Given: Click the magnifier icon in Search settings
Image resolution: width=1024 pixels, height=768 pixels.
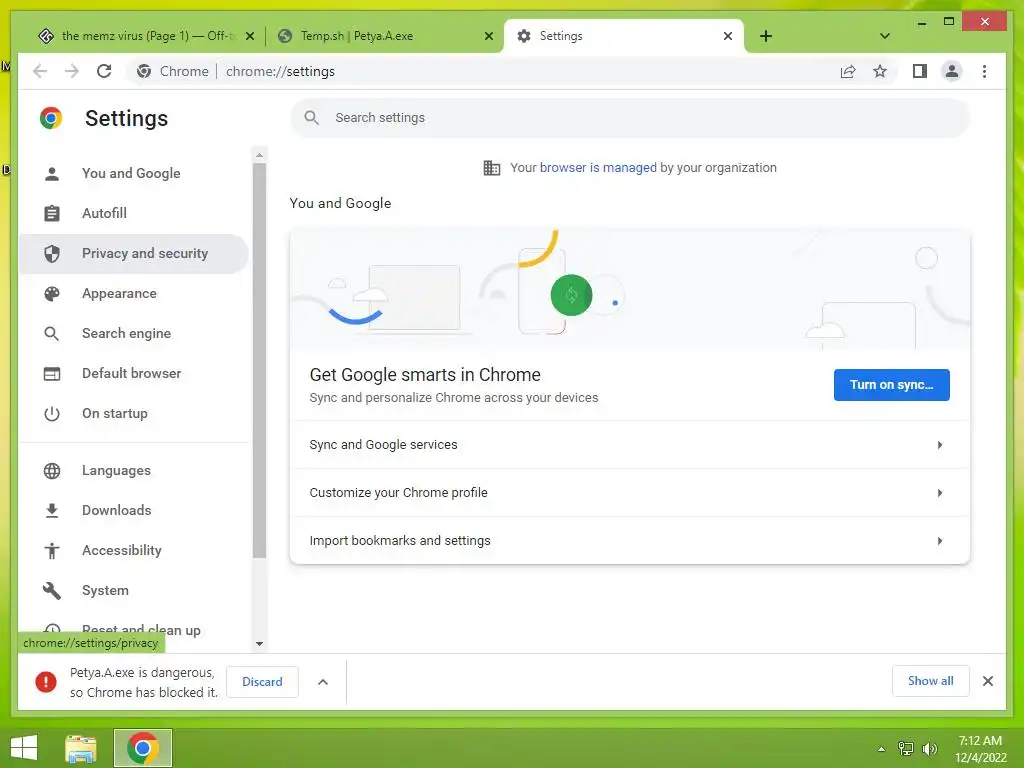Looking at the screenshot, I should tap(312, 118).
